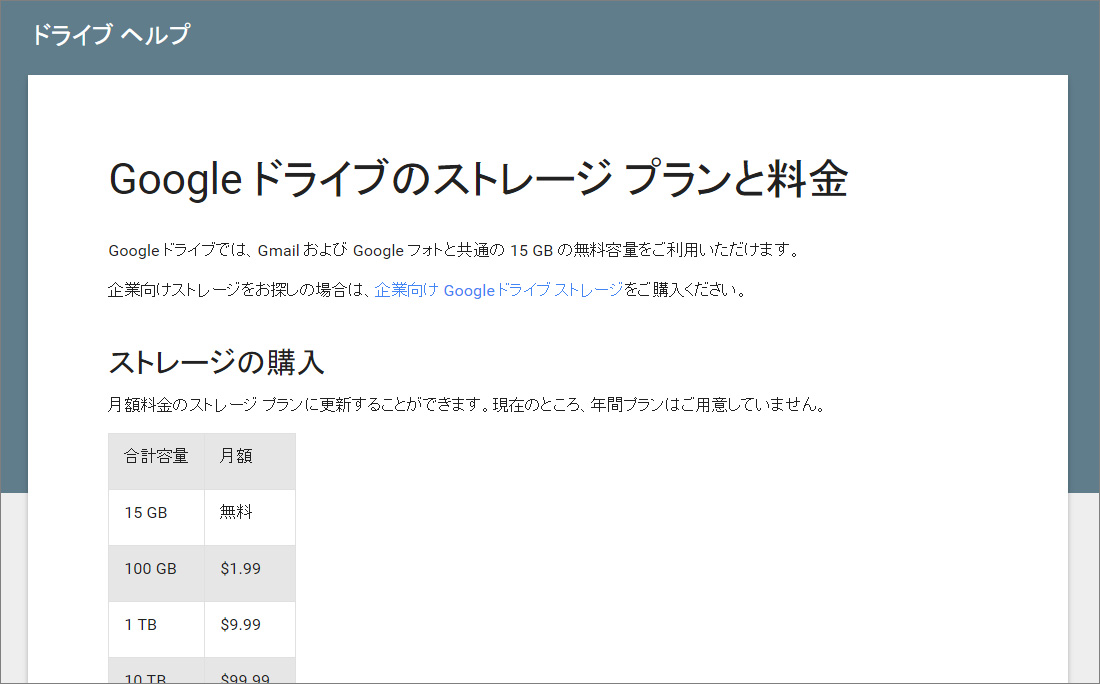Select the page title Google ドライブのストレージ プランと料金
Image resolution: width=1100 pixels, height=684 pixels.
click(478, 179)
